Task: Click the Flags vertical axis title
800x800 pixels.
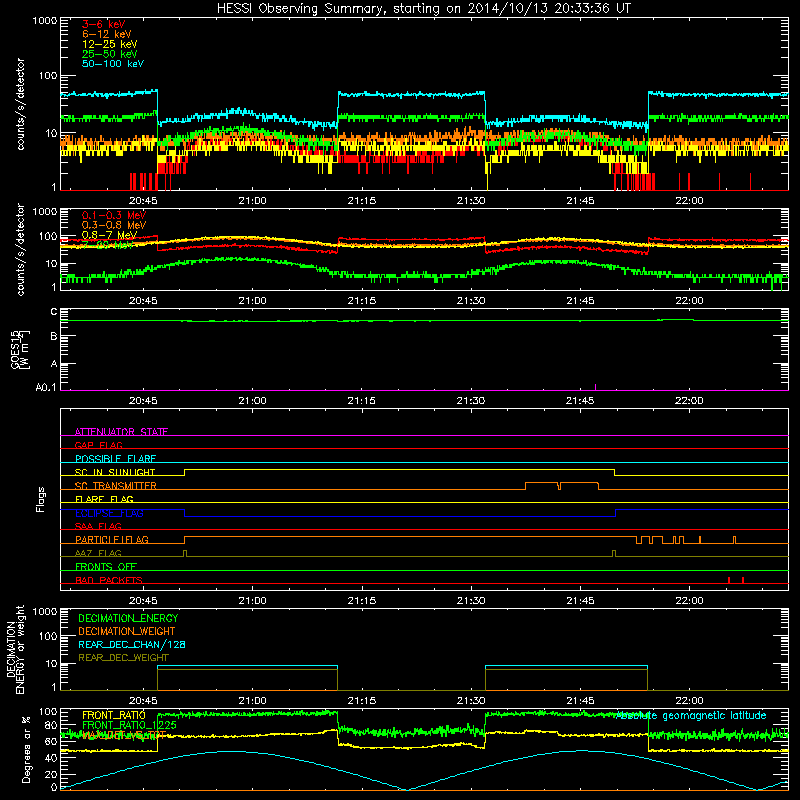Action: [x=41, y=499]
